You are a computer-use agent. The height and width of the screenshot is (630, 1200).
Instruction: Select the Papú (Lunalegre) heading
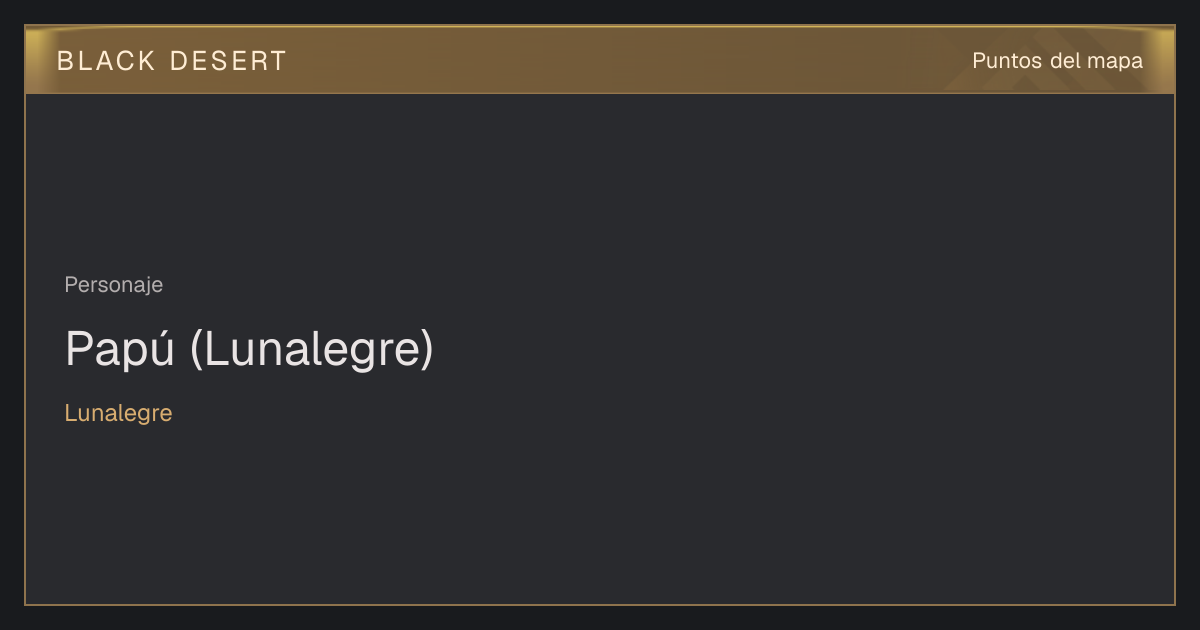tap(249, 349)
